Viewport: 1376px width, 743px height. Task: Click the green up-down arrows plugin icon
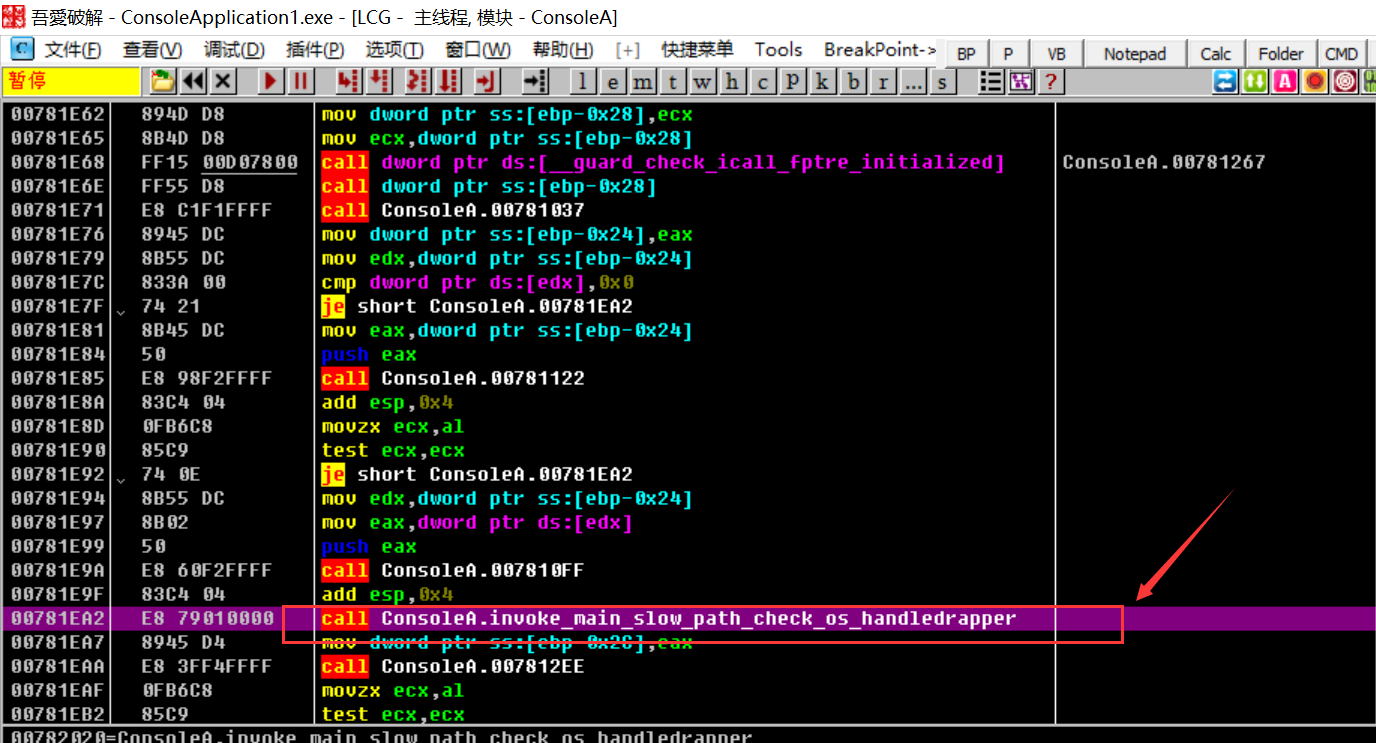pos(1255,81)
